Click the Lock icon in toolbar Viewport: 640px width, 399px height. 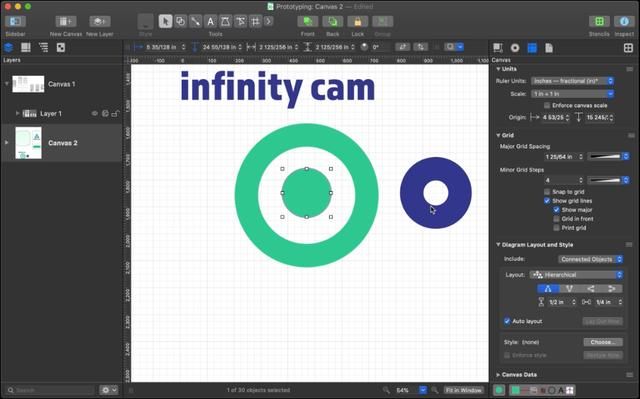point(358,21)
